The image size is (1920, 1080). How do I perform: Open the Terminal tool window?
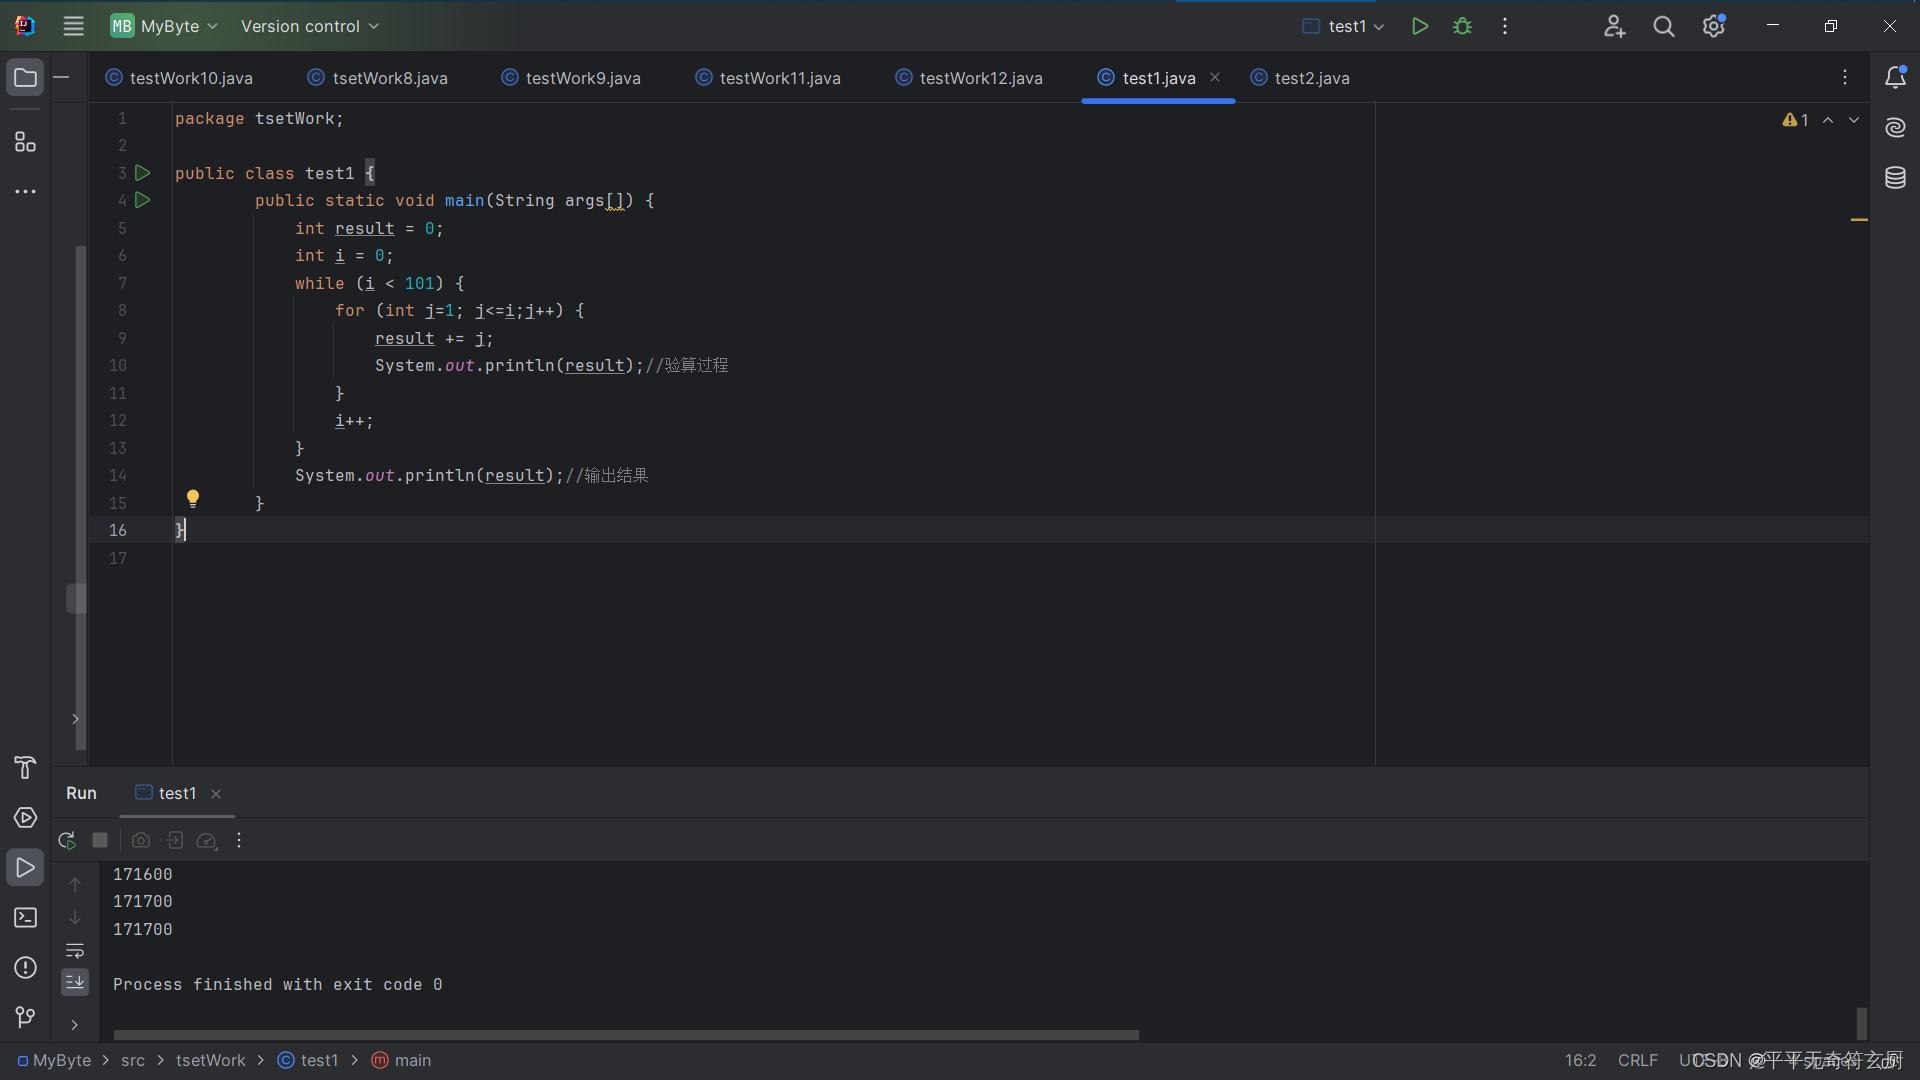[x=25, y=917]
